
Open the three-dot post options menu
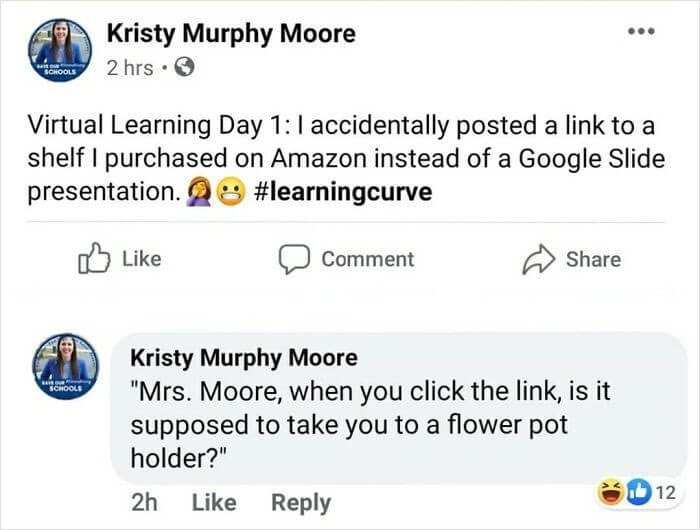click(x=641, y=31)
